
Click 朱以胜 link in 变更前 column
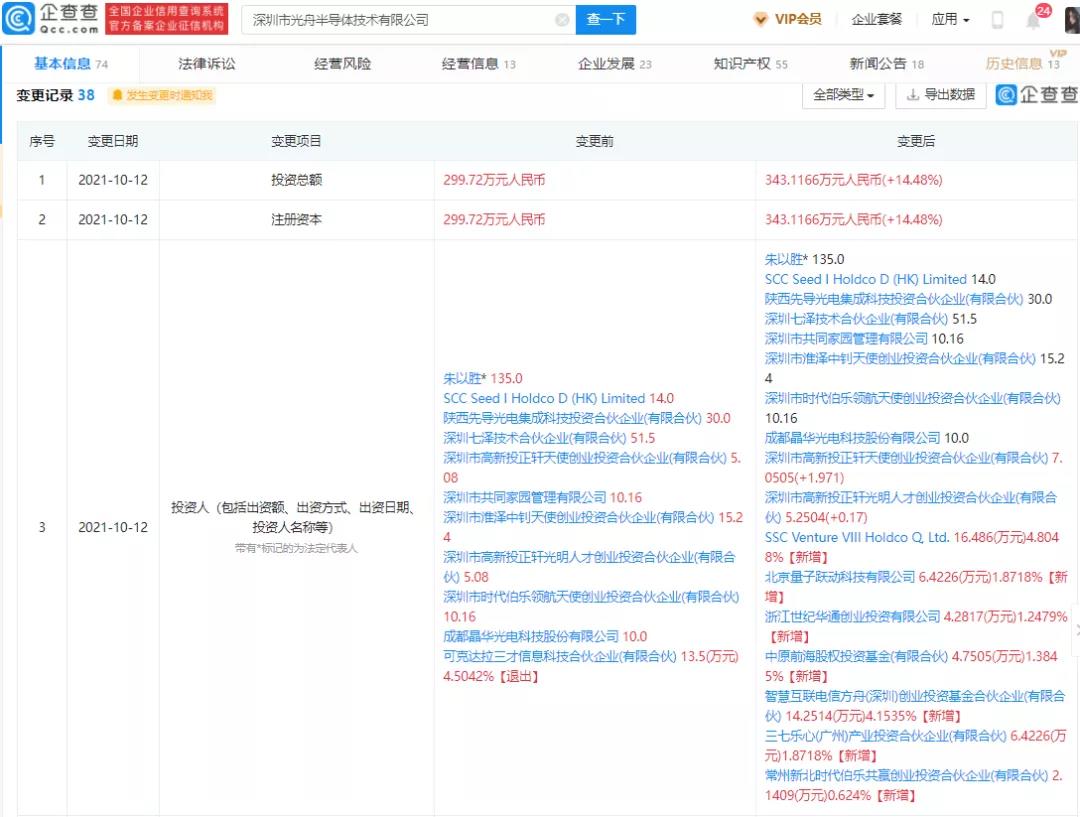[x=462, y=378]
